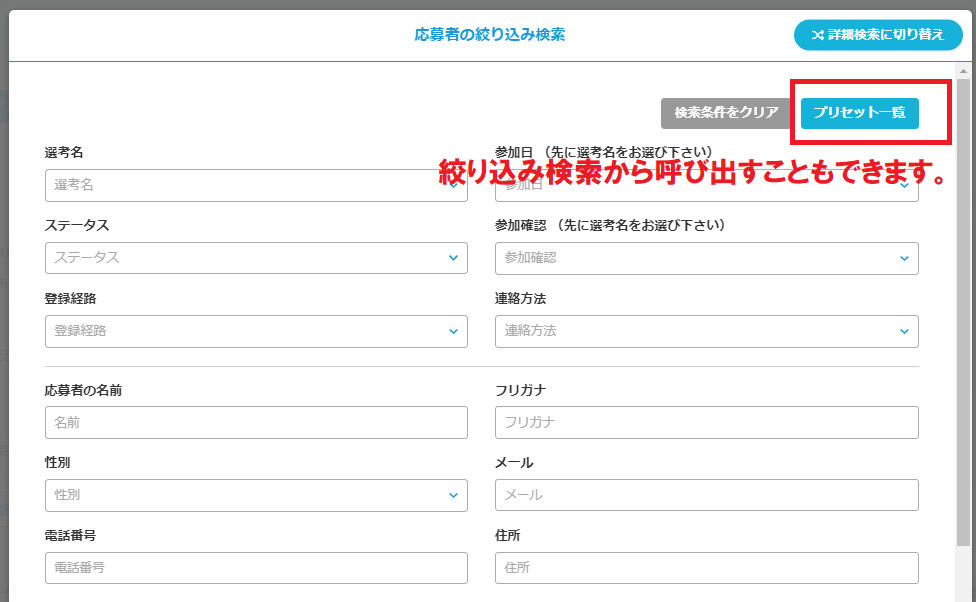Click the shuffle icon on 詳細検索に切り替え
Viewport: 976px width, 602px height.
pyautogui.click(x=817, y=35)
